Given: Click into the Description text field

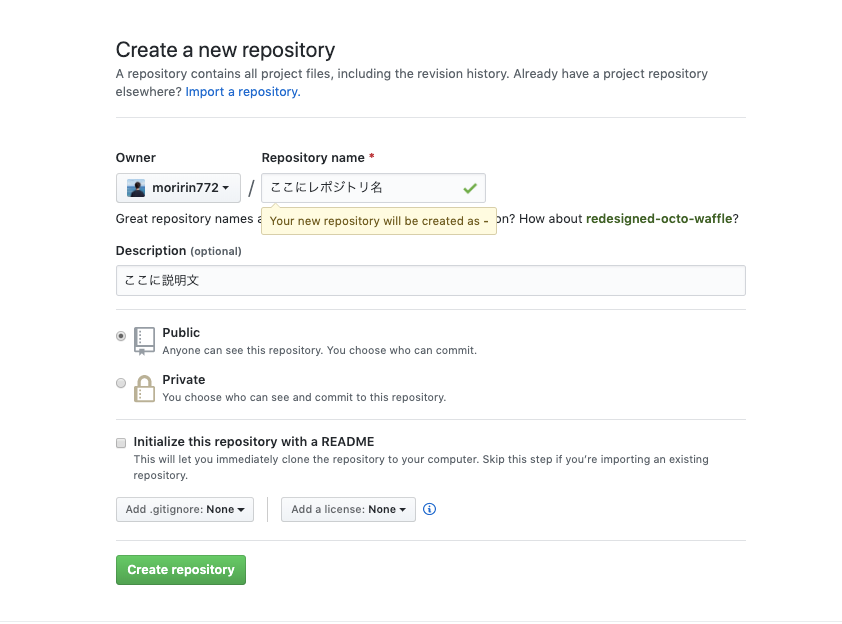Looking at the screenshot, I should pos(430,281).
